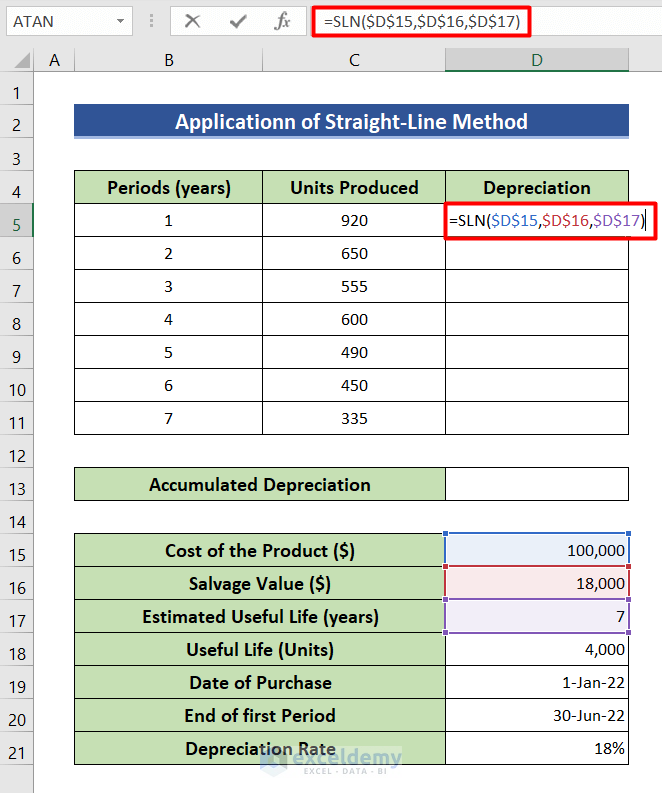The height and width of the screenshot is (793, 662).
Task: Click the Periods (years) header cell
Action: tap(168, 188)
